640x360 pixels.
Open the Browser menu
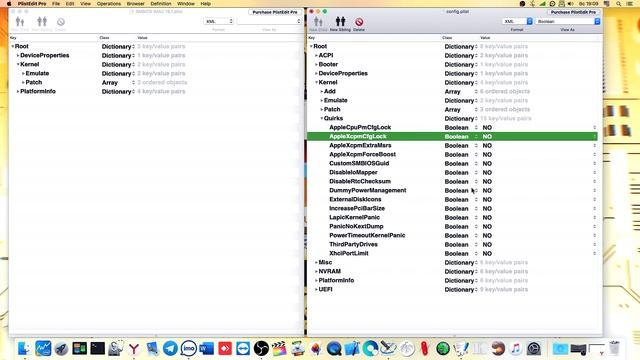point(136,4)
